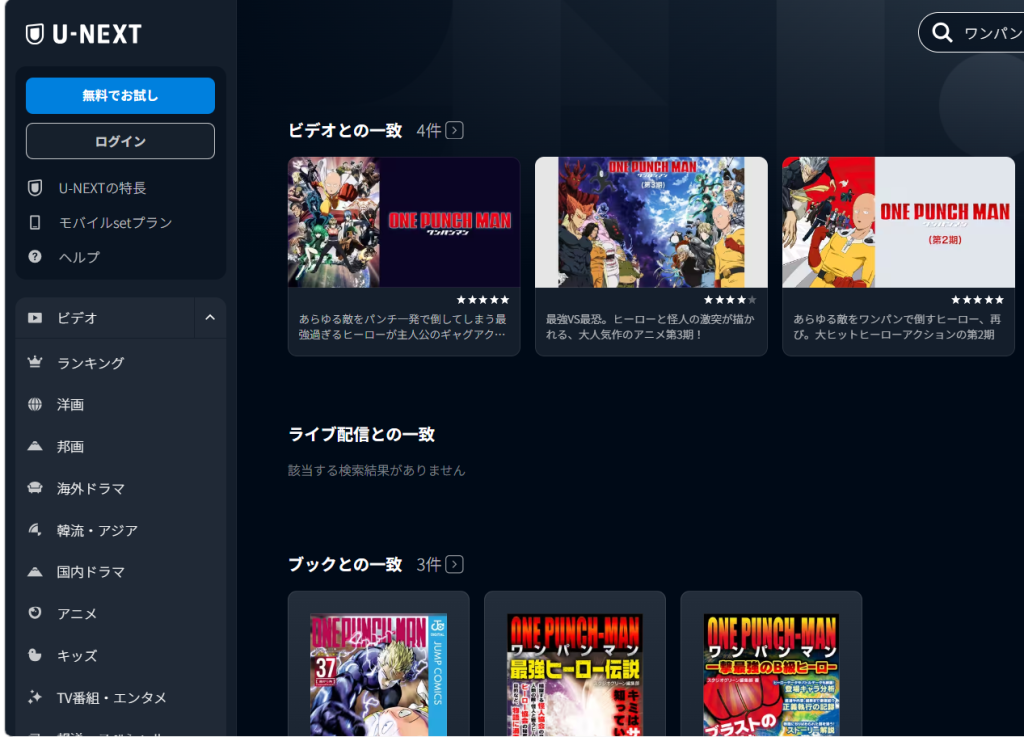Click the round icon beside アニメ

point(35,613)
